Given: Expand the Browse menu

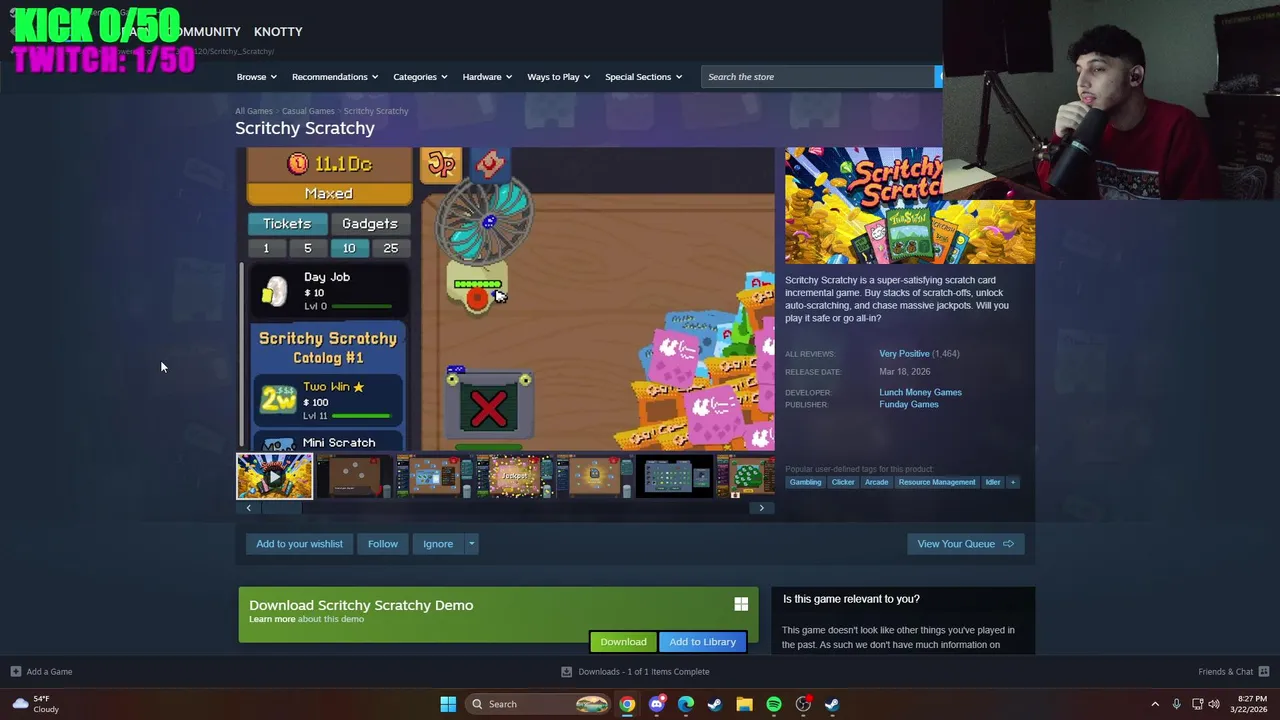Looking at the screenshot, I should [256, 77].
